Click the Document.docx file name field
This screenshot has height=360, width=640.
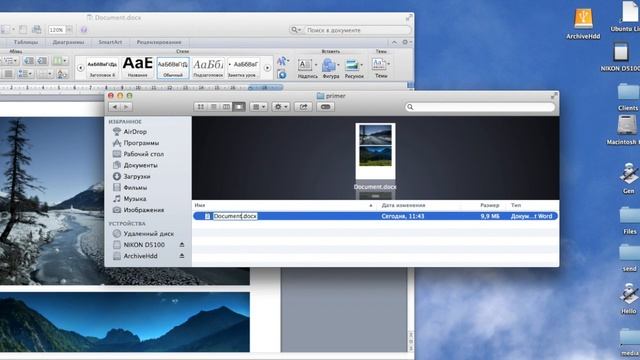[x=235, y=216]
